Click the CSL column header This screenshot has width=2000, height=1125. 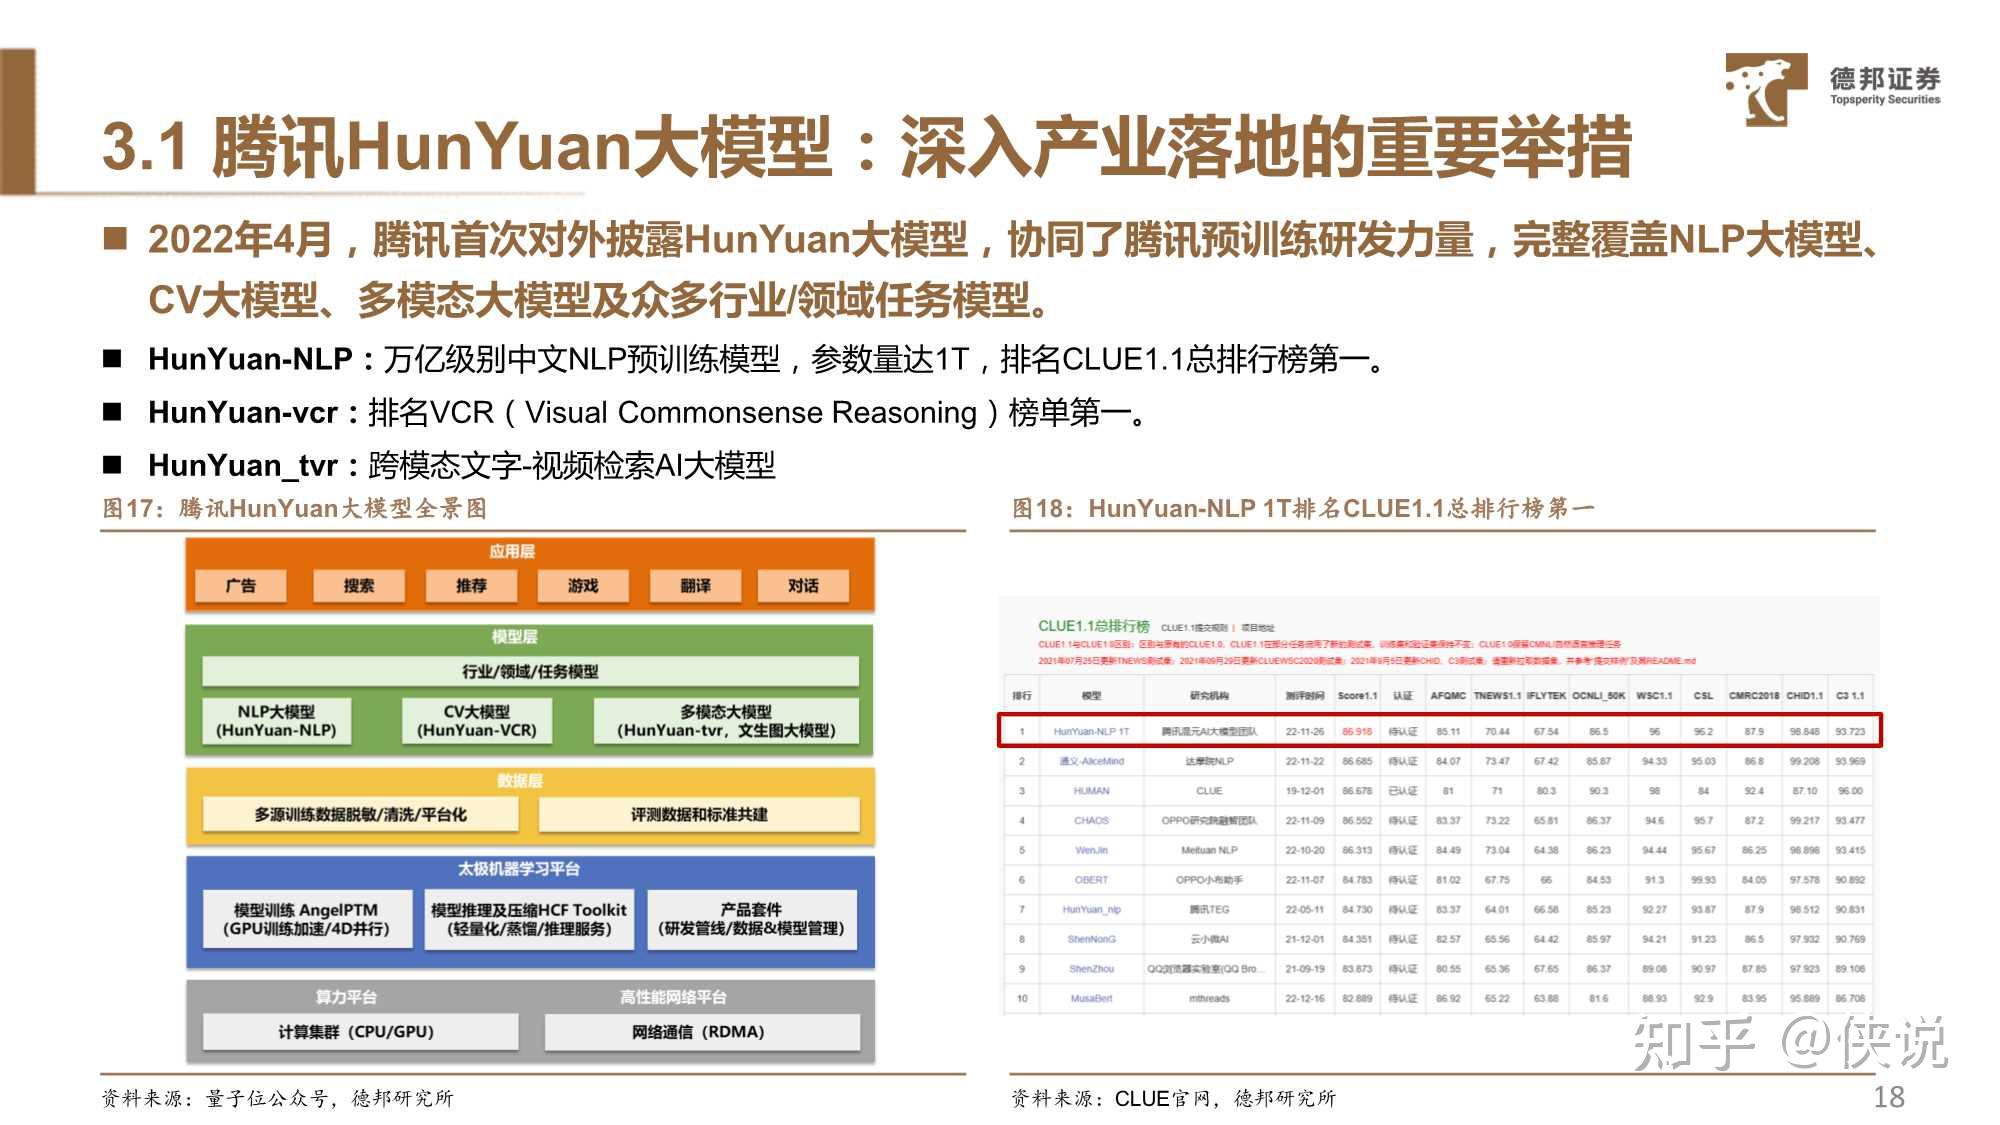pos(1703,696)
